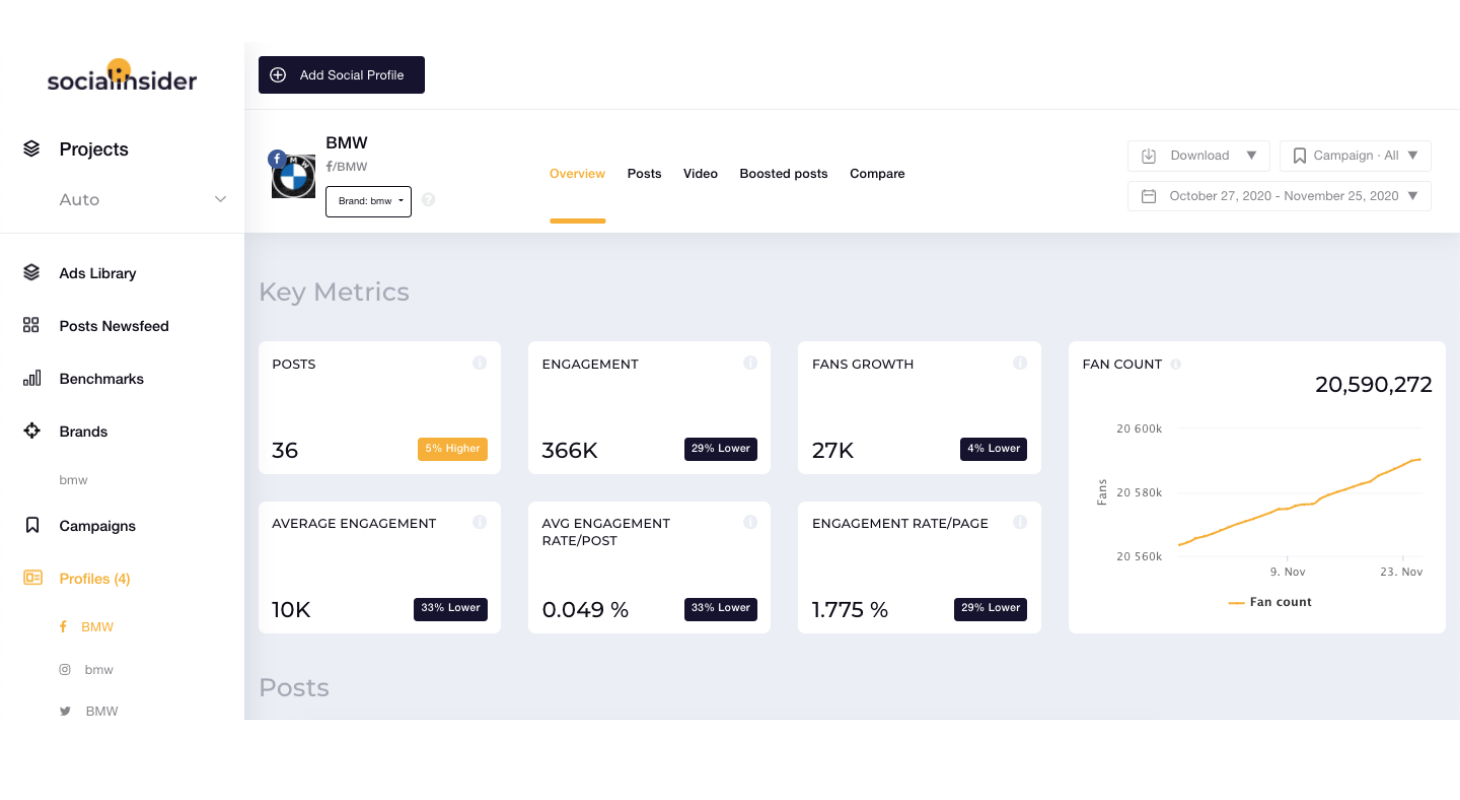Select the Instagram bmw profile in sidebar
Image resolution: width=1460 pixels, height=800 pixels.
click(x=99, y=670)
